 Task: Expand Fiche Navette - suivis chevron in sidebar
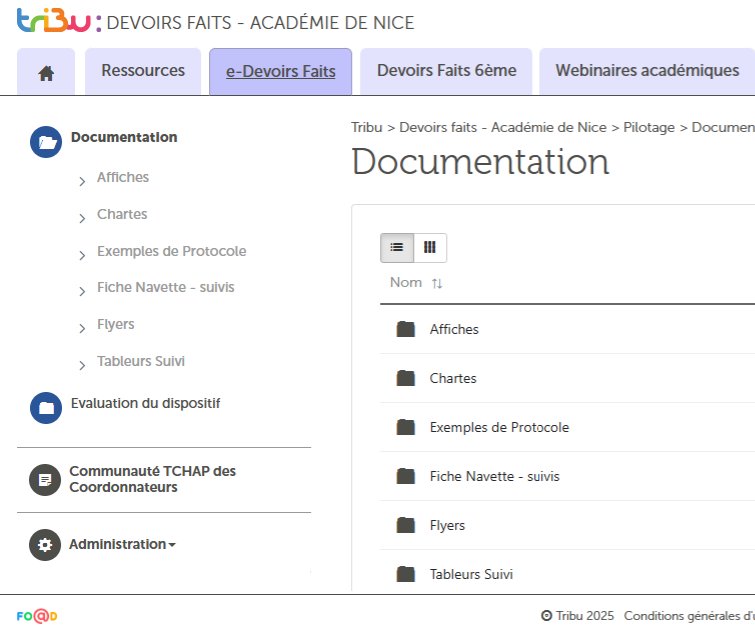coord(82,291)
